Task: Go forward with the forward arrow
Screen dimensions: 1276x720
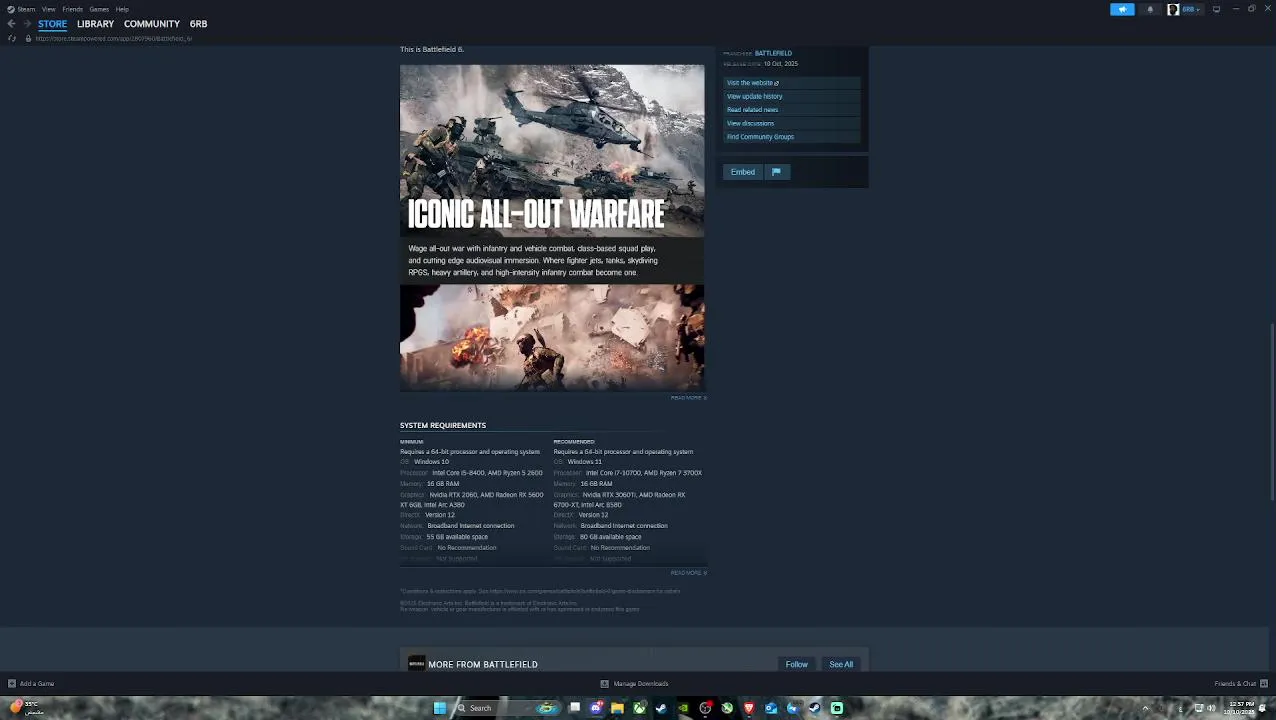Action: coord(26,24)
